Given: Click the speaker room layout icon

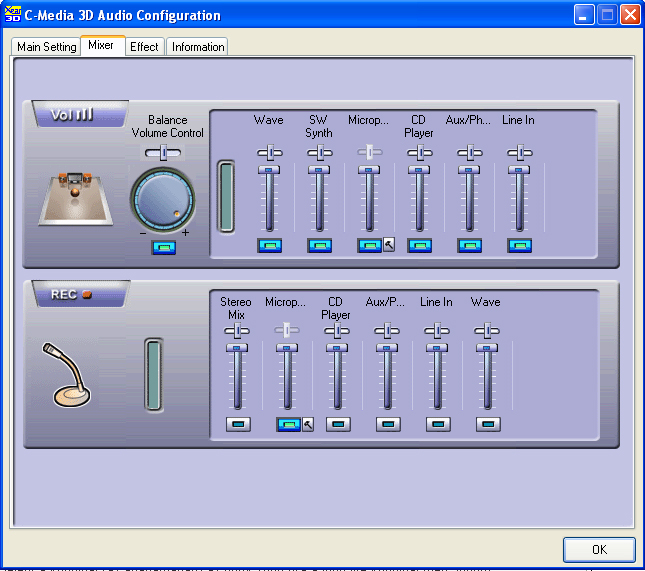Looking at the screenshot, I should 76,199.
